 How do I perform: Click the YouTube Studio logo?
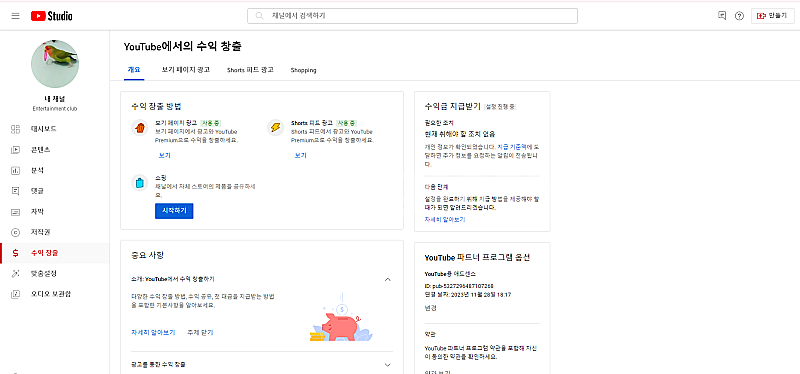pyautogui.click(x=52, y=16)
